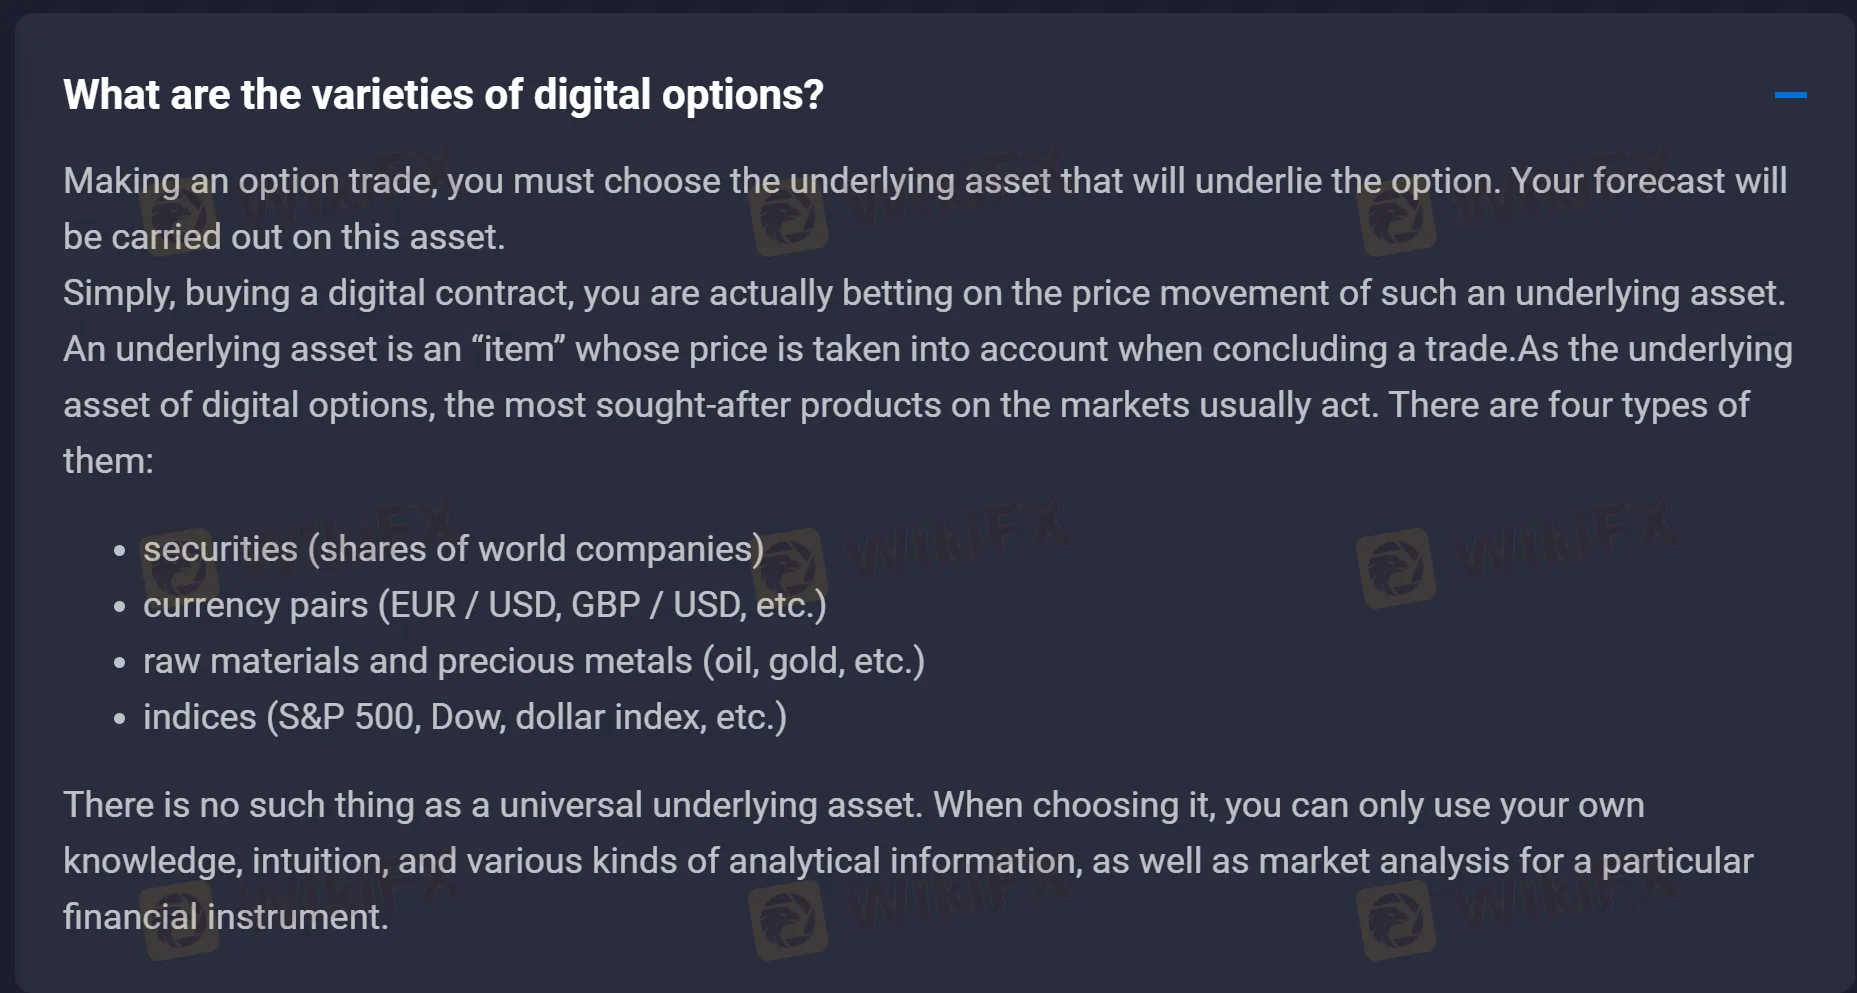Select the "securities (shares of world companies)" list item
1857x993 pixels.
453,549
